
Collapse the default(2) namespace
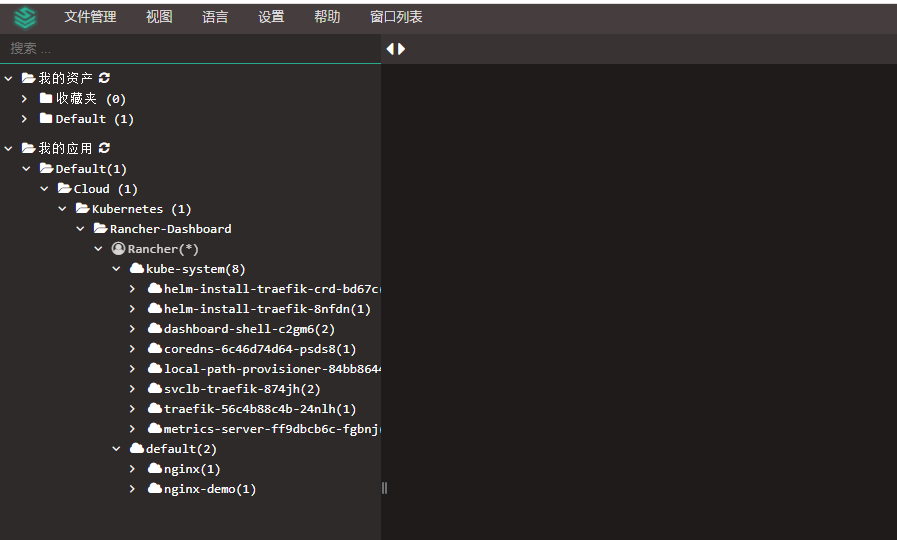pos(116,449)
